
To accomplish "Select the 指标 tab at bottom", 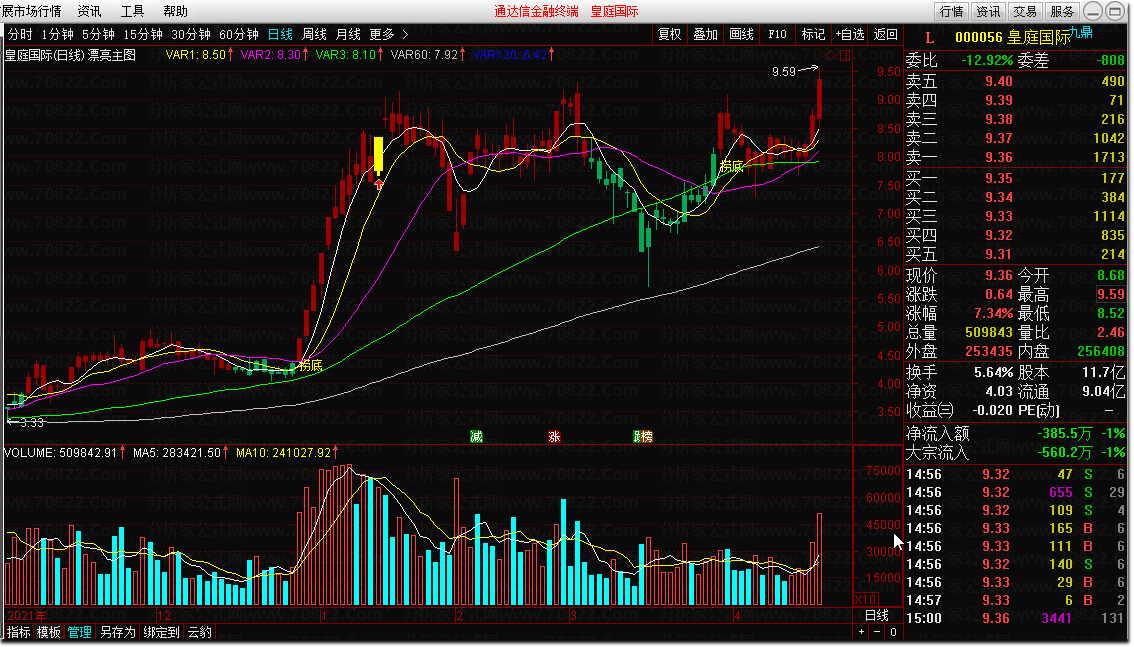I will (x=19, y=632).
